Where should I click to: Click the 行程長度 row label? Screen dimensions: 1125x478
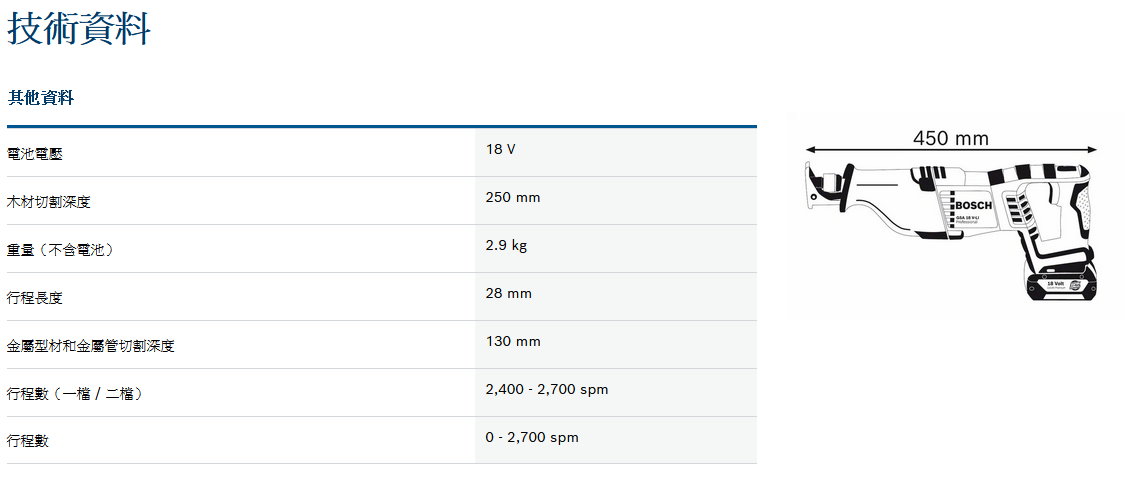pos(35,298)
